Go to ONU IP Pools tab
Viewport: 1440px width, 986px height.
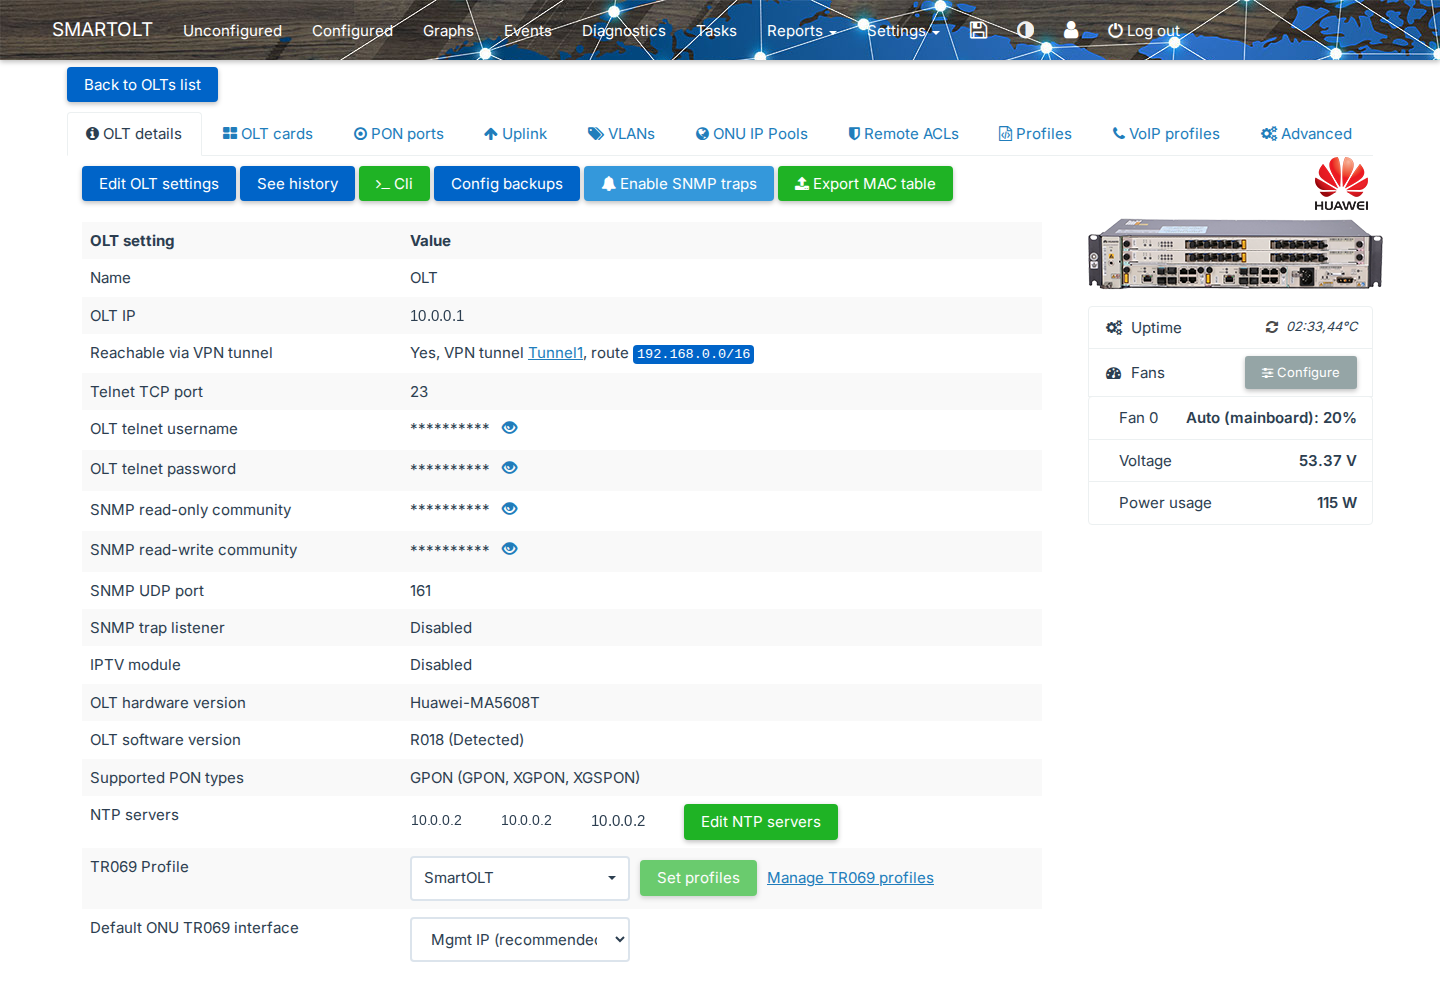coord(752,134)
